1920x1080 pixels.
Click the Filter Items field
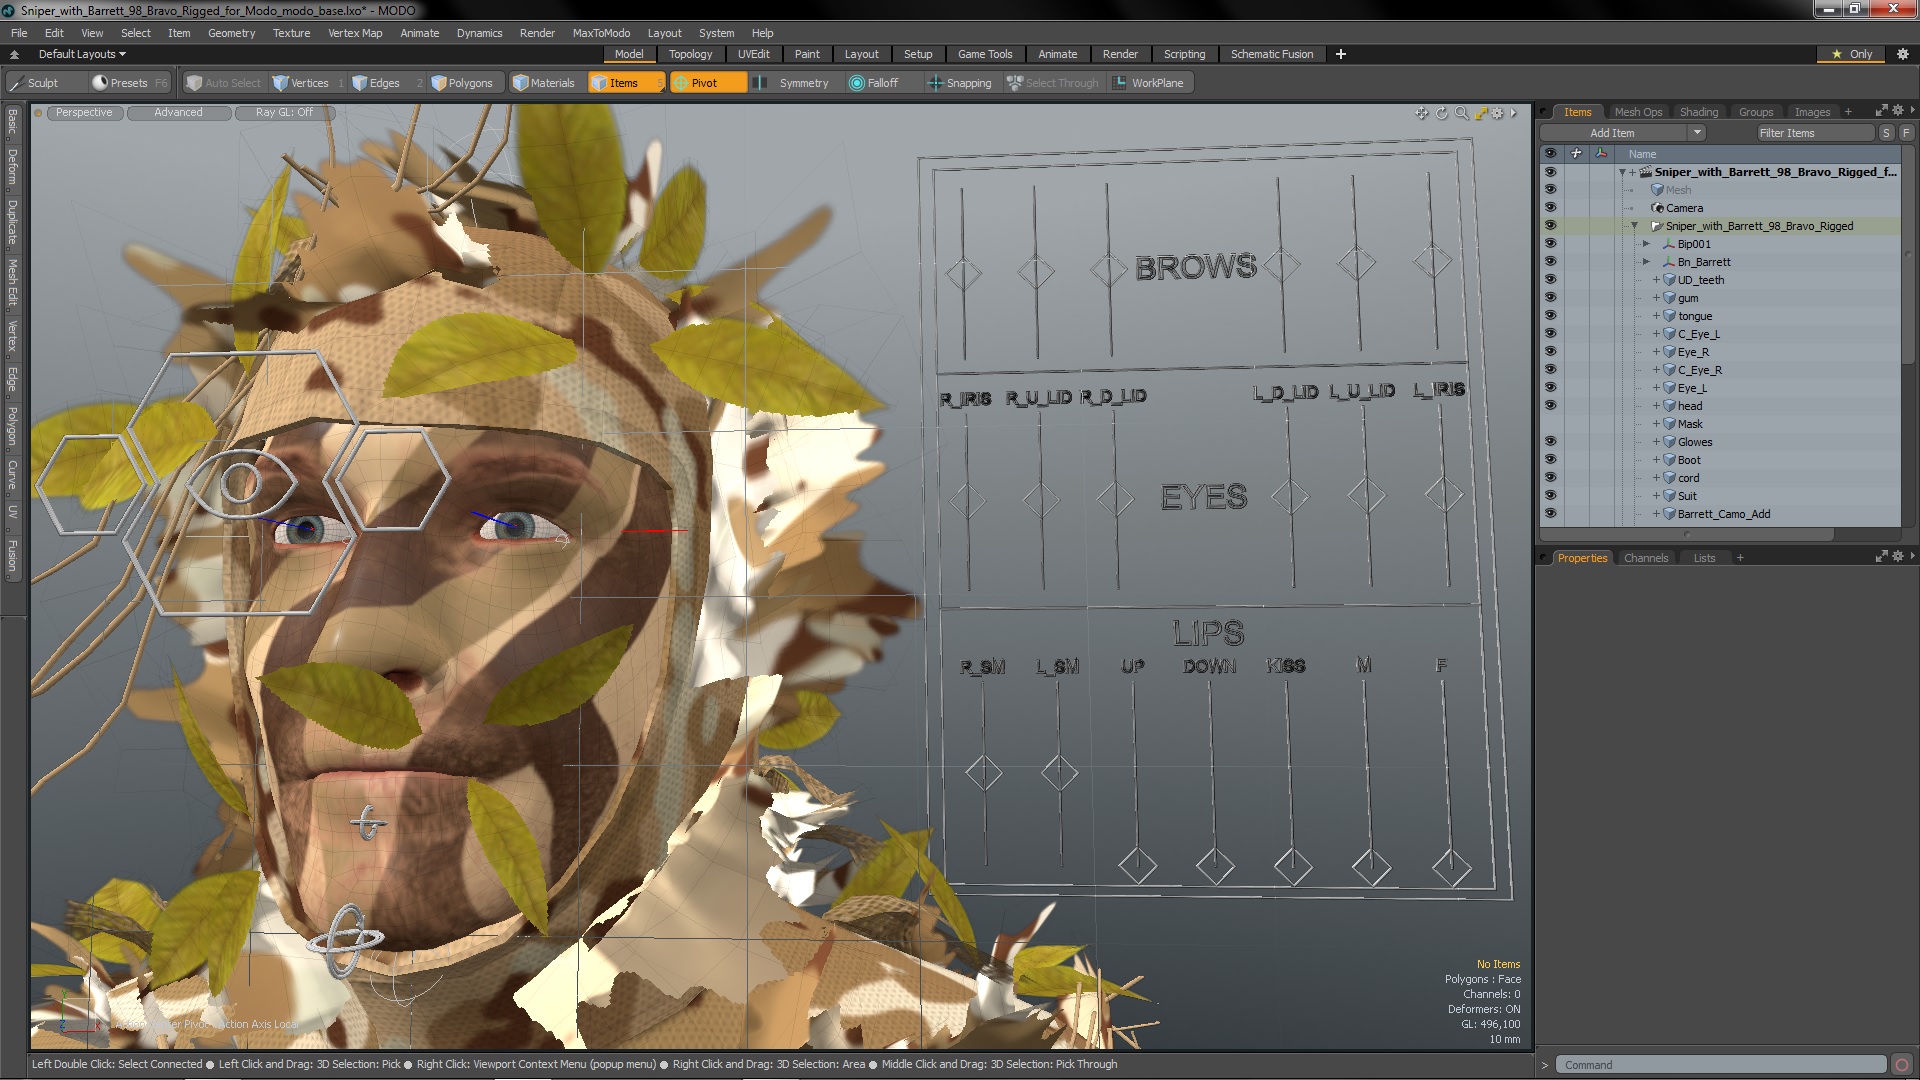tap(1815, 133)
